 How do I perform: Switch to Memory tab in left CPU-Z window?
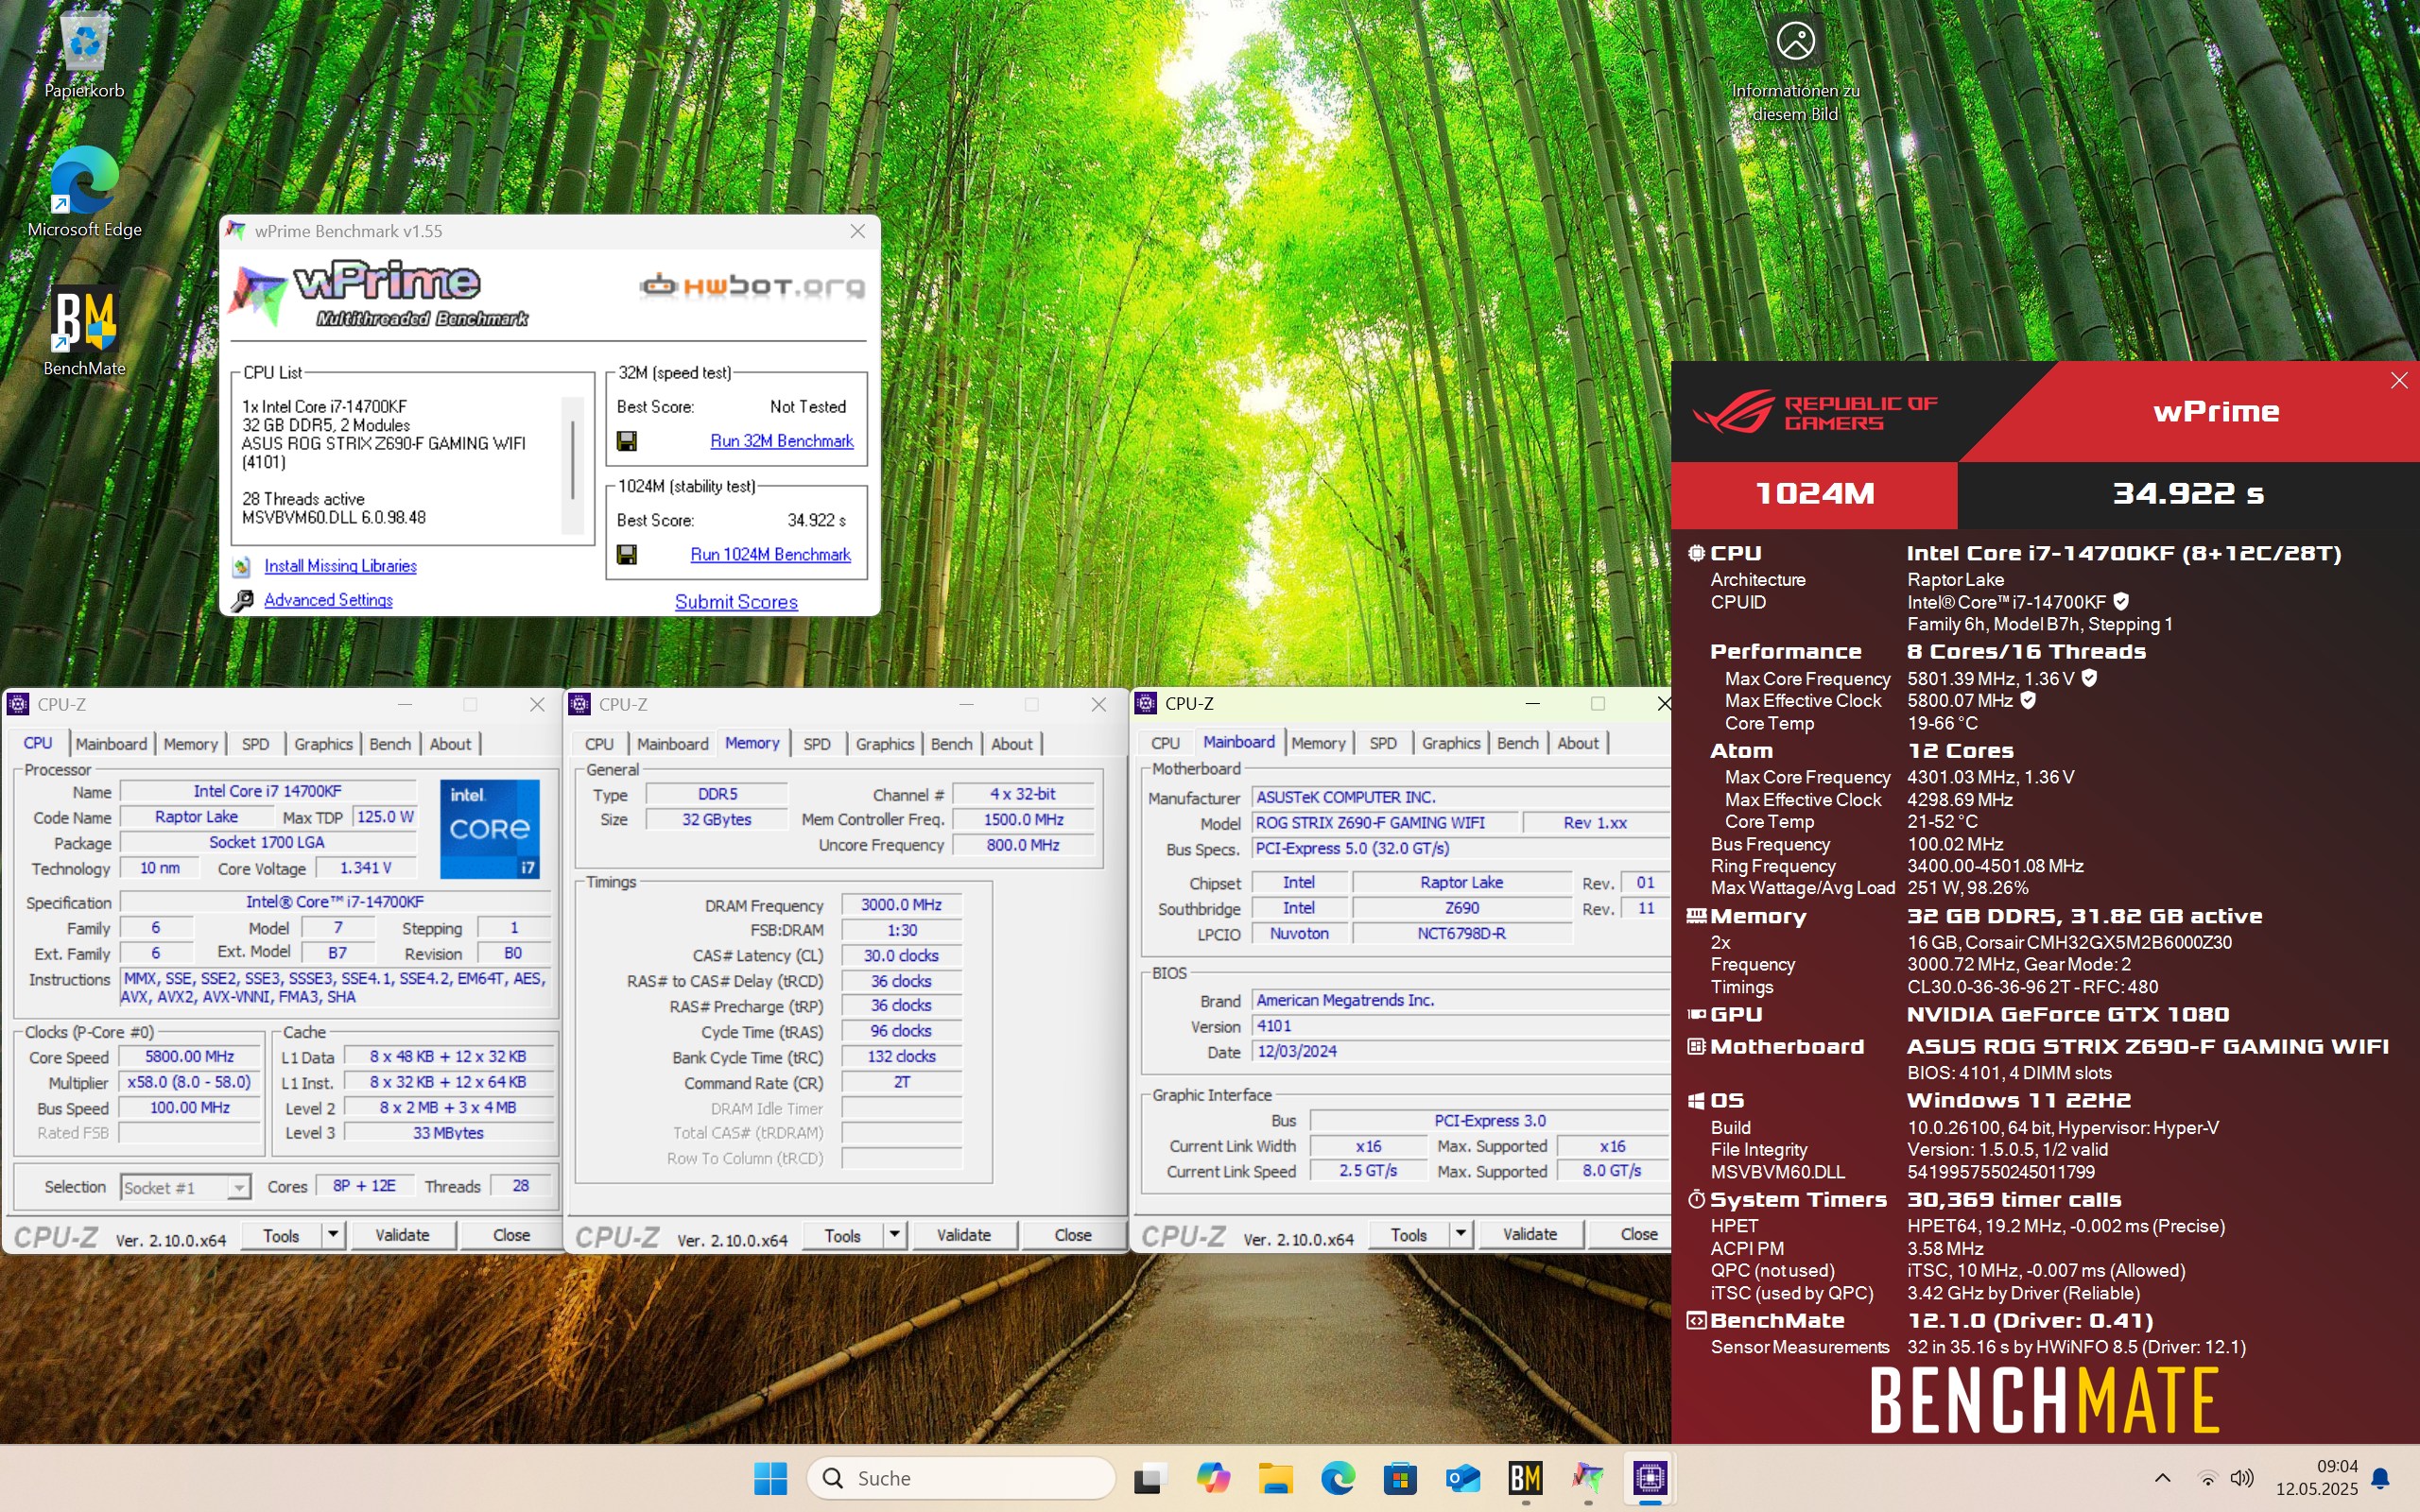pos(190,744)
